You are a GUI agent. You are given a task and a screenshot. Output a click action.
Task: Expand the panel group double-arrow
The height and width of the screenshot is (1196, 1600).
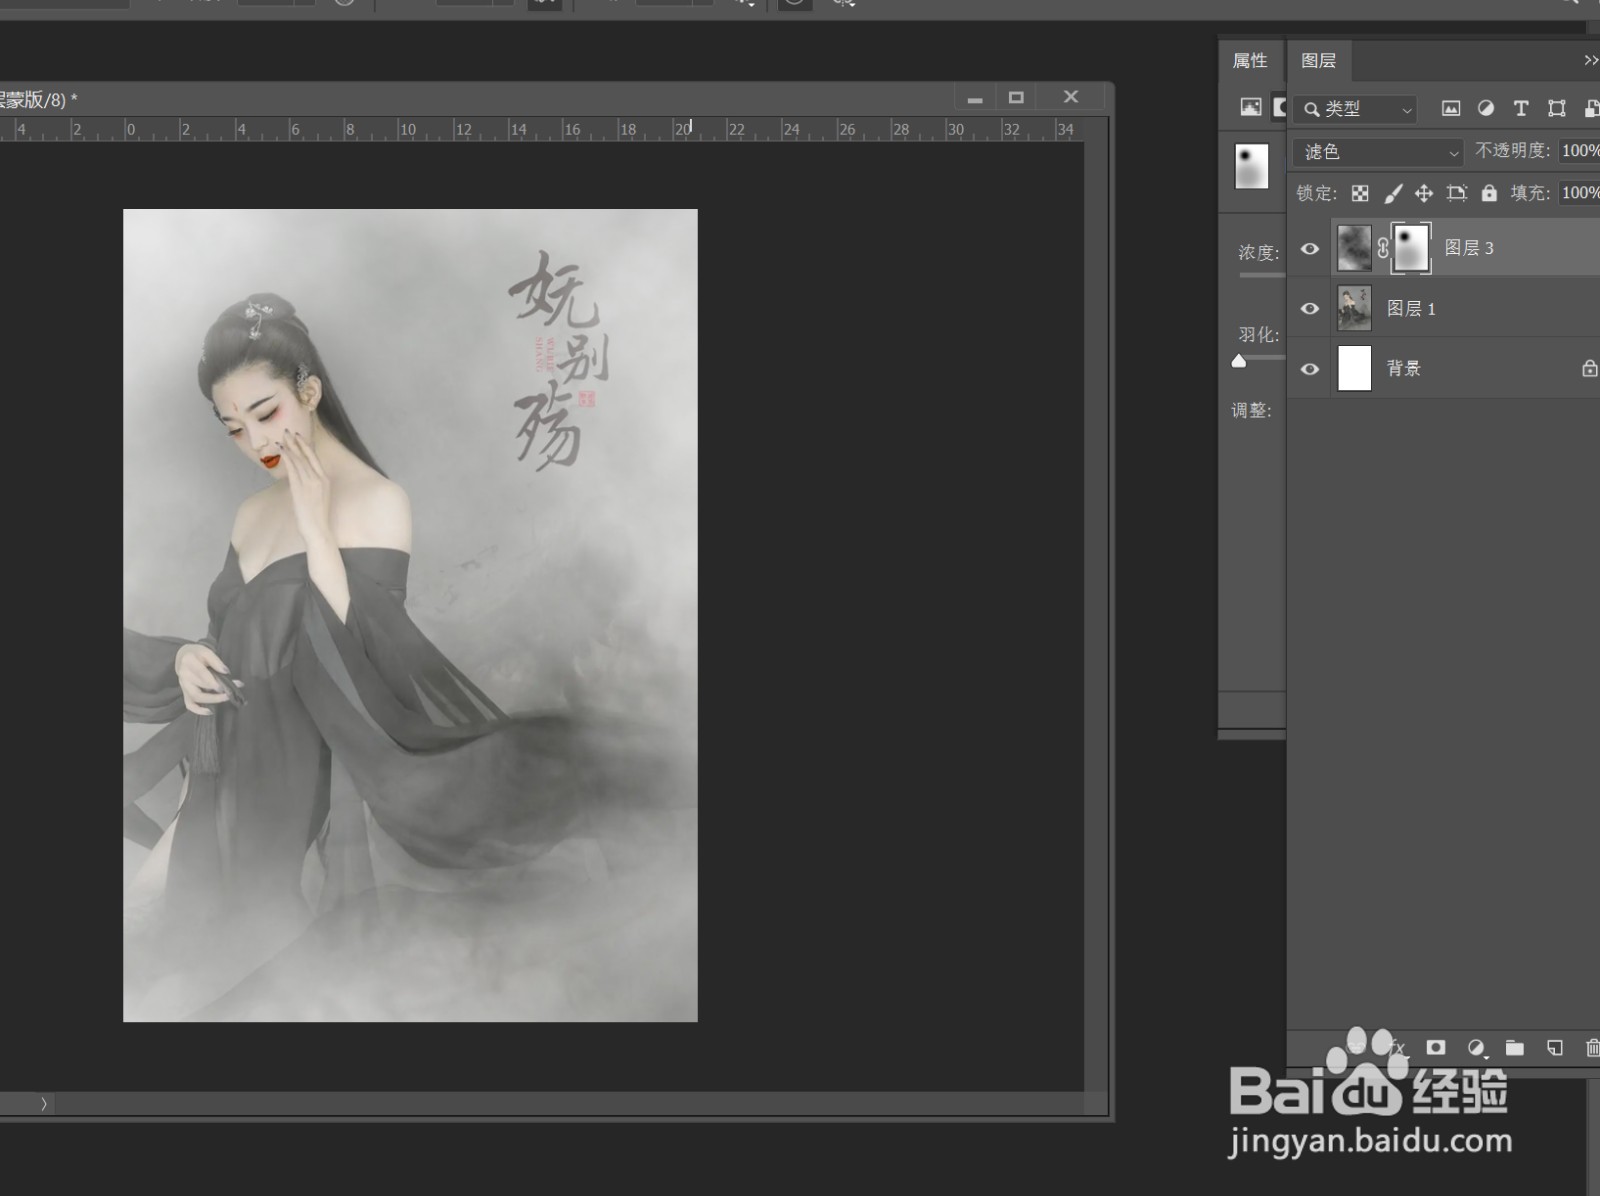click(x=1590, y=61)
